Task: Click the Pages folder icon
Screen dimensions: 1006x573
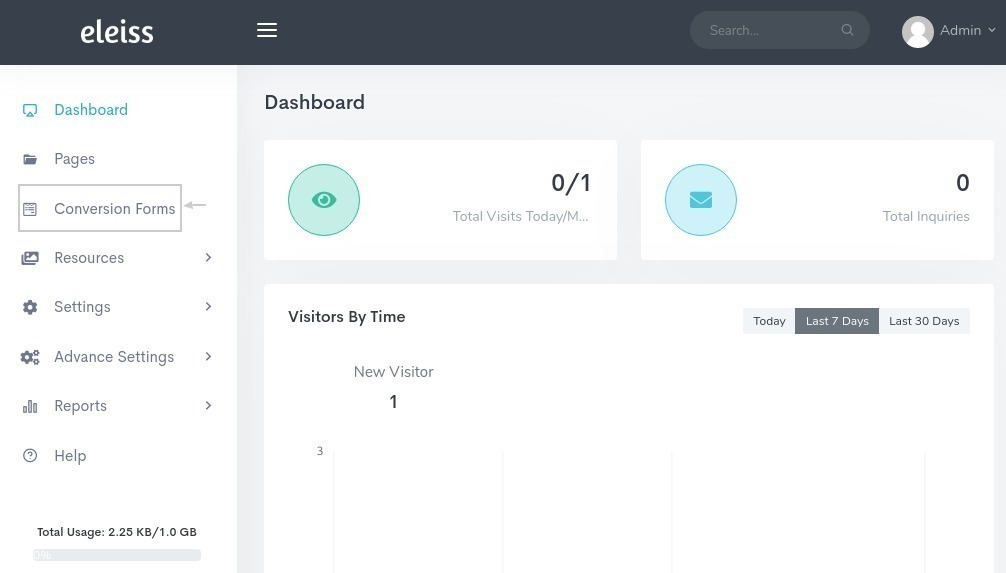Action: 30,159
